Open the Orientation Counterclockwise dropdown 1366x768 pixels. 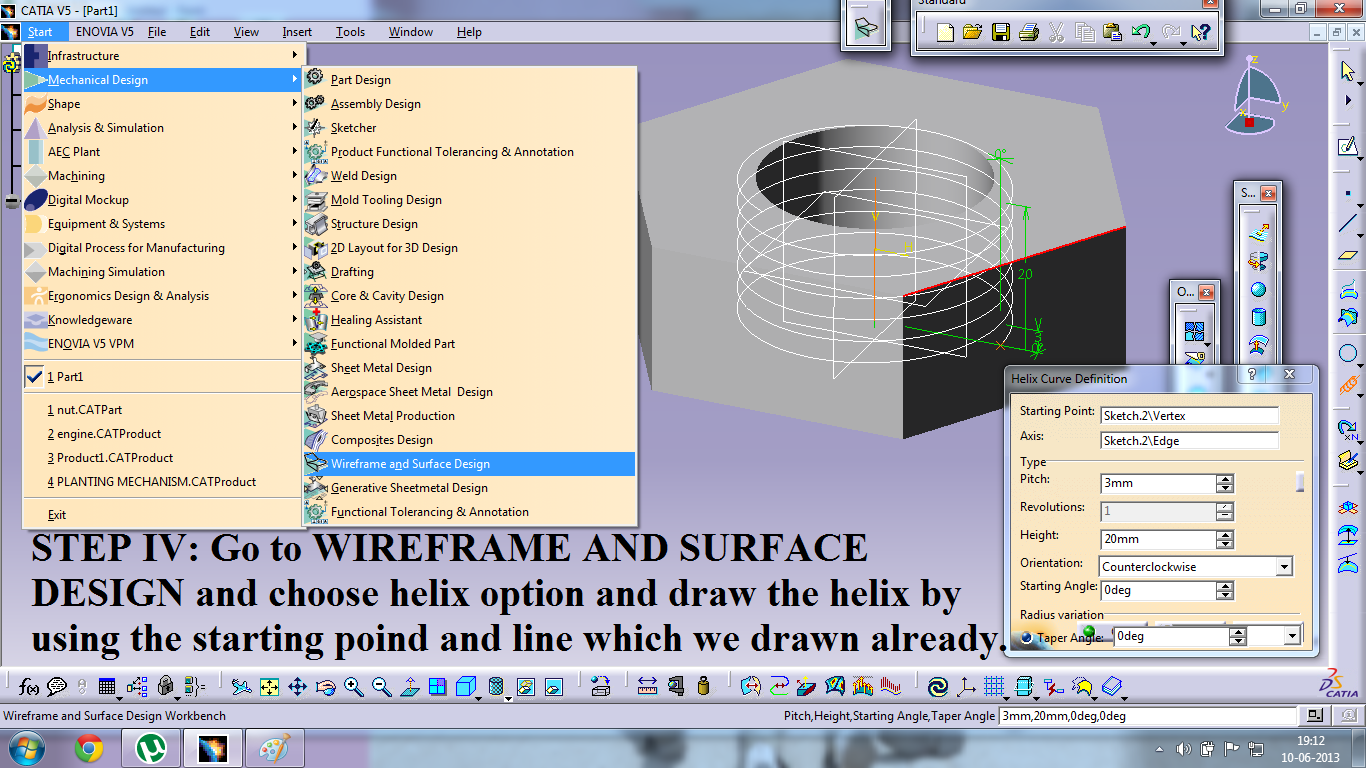[x=1284, y=567]
